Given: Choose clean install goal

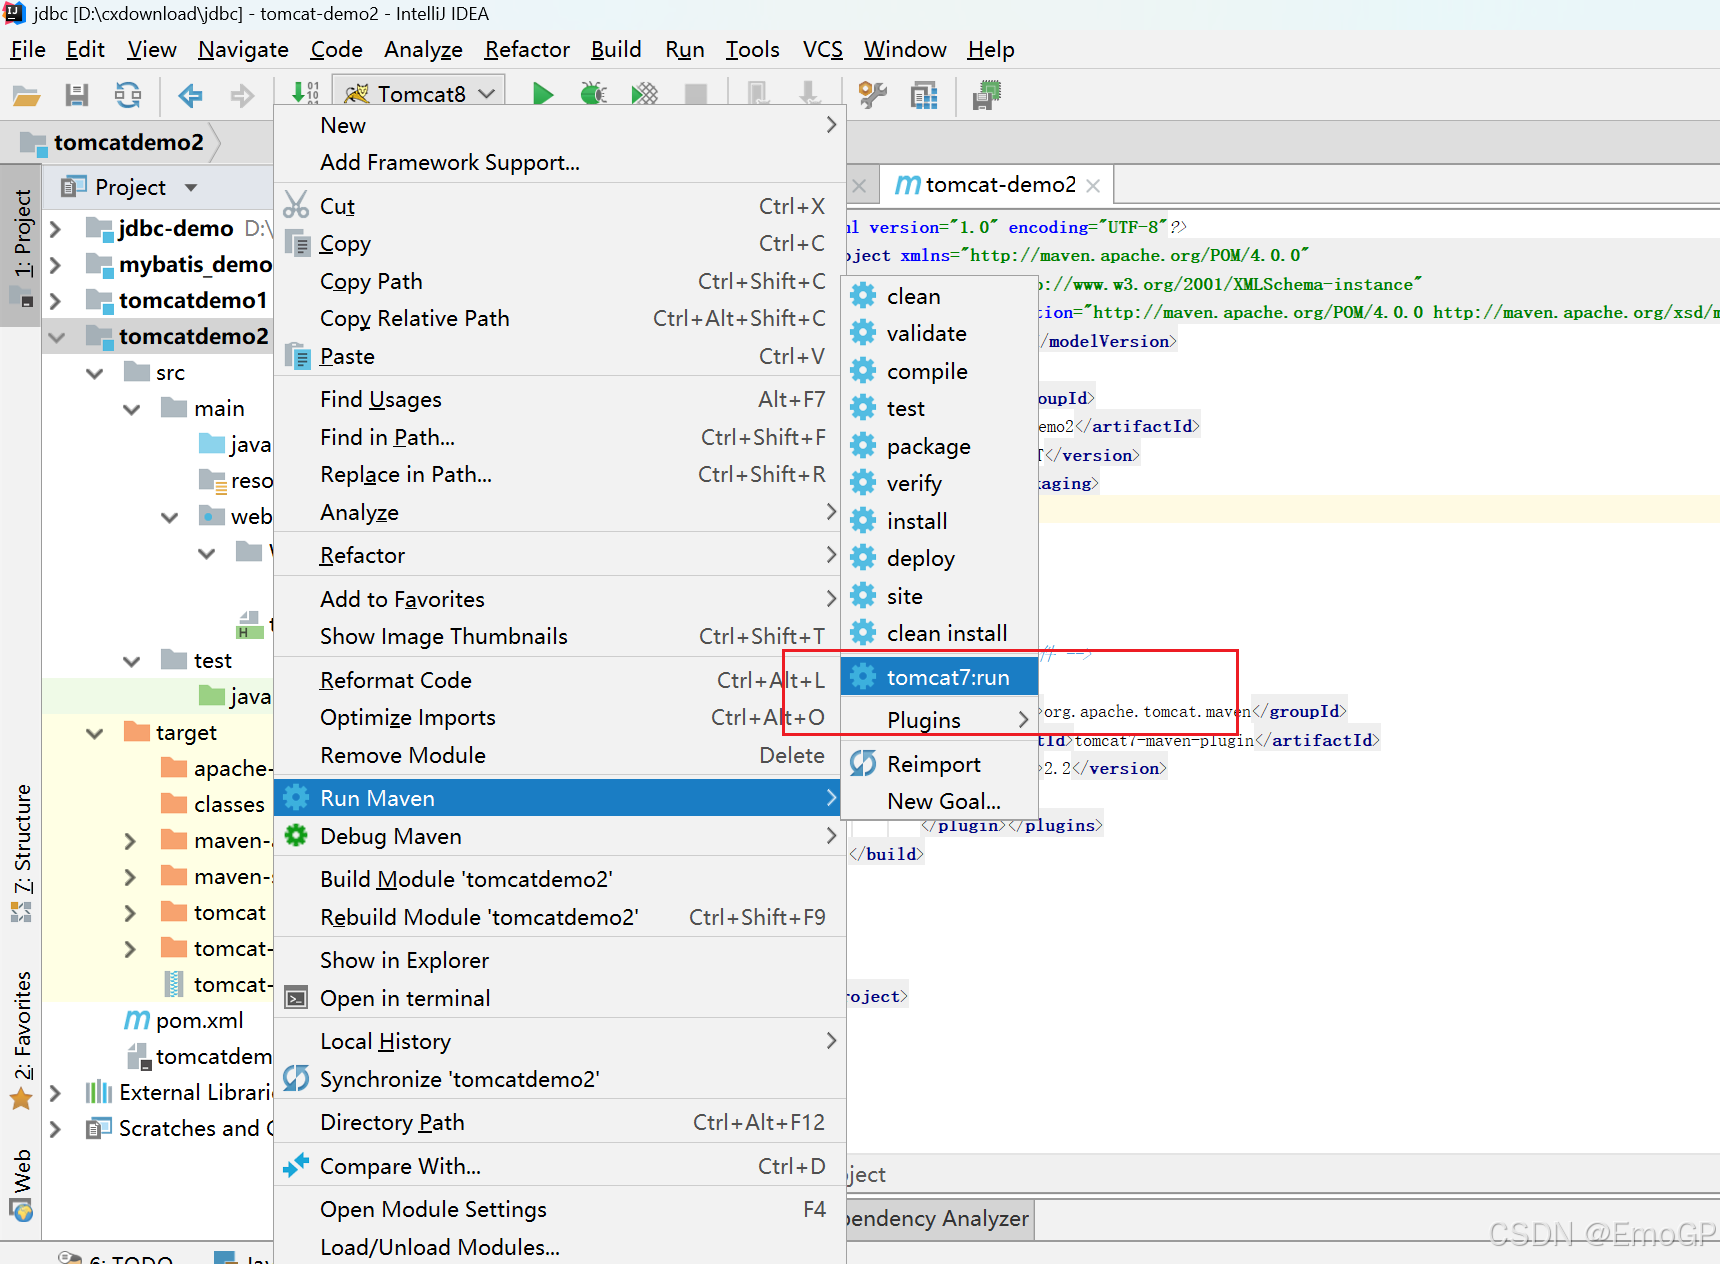Looking at the screenshot, I should 940,633.
